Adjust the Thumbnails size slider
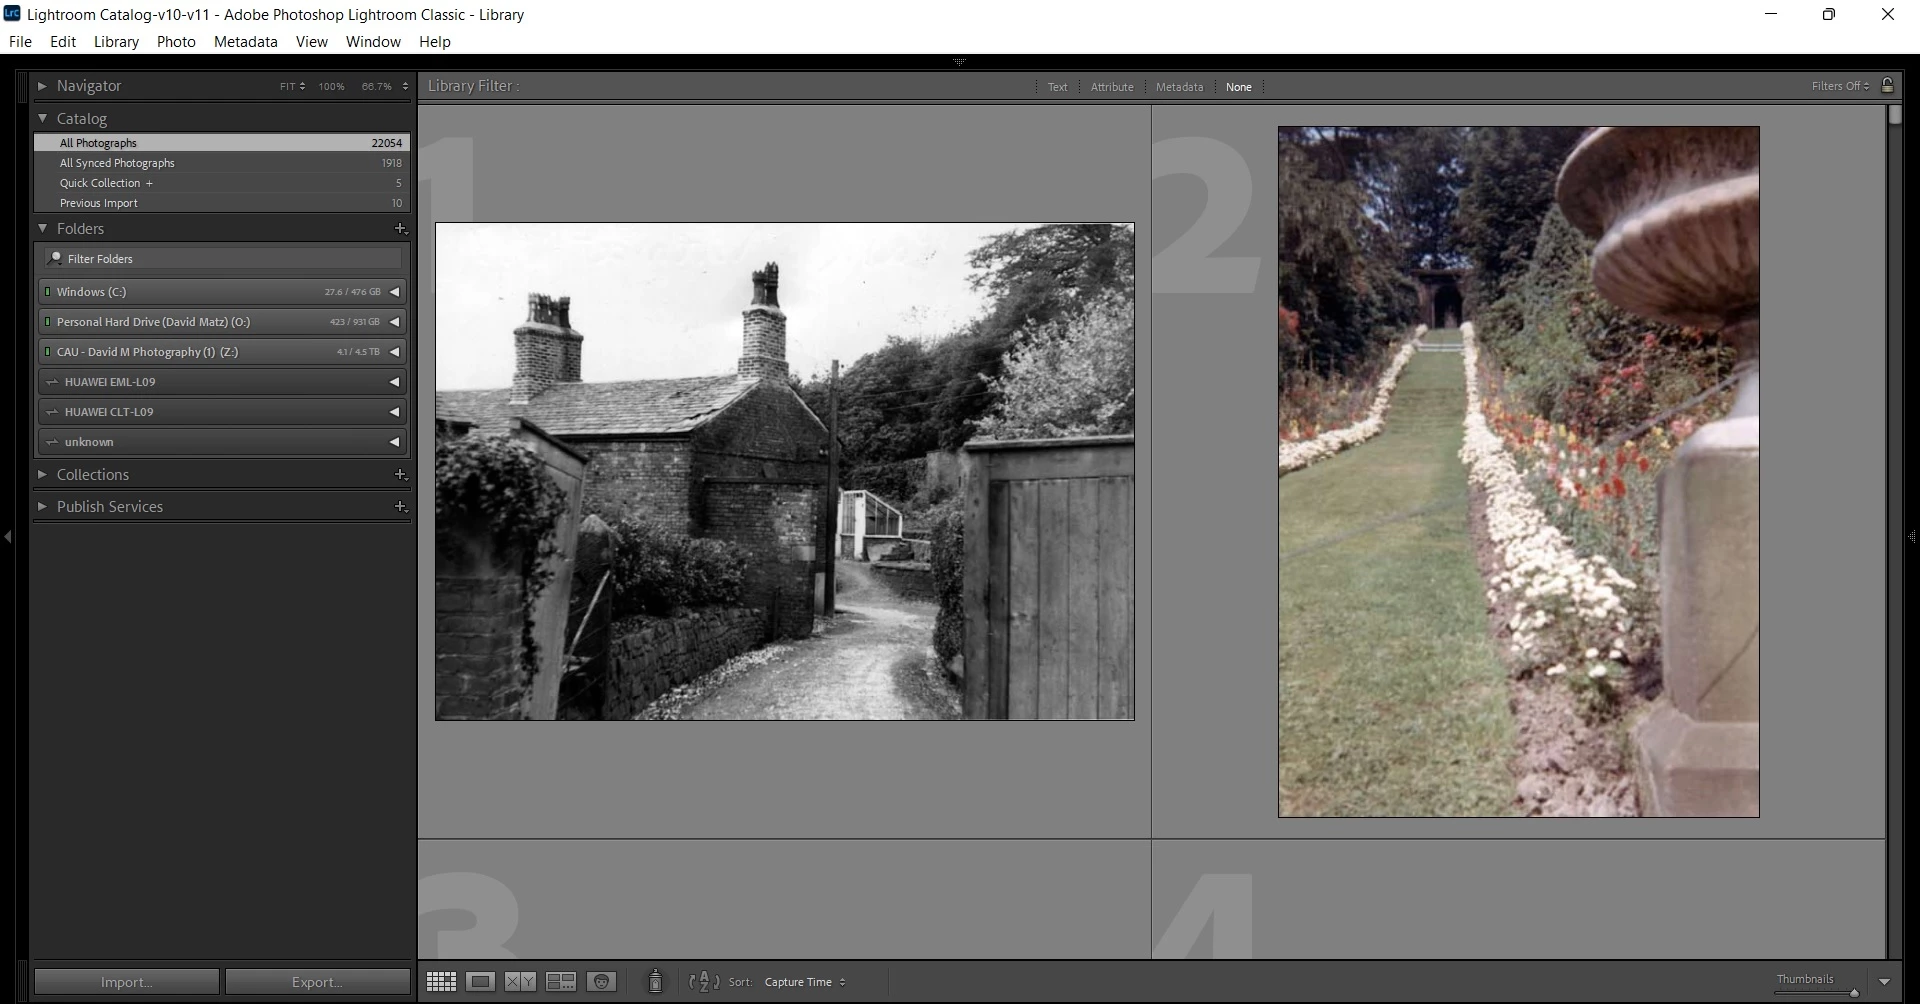The height and width of the screenshot is (1004, 1920). click(1853, 993)
